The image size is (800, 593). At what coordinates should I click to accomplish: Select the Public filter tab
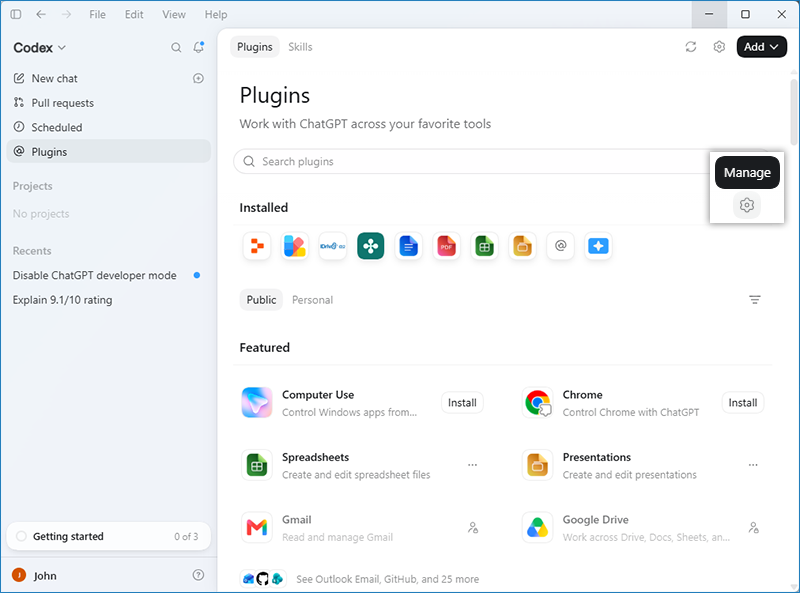click(x=261, y=300)
